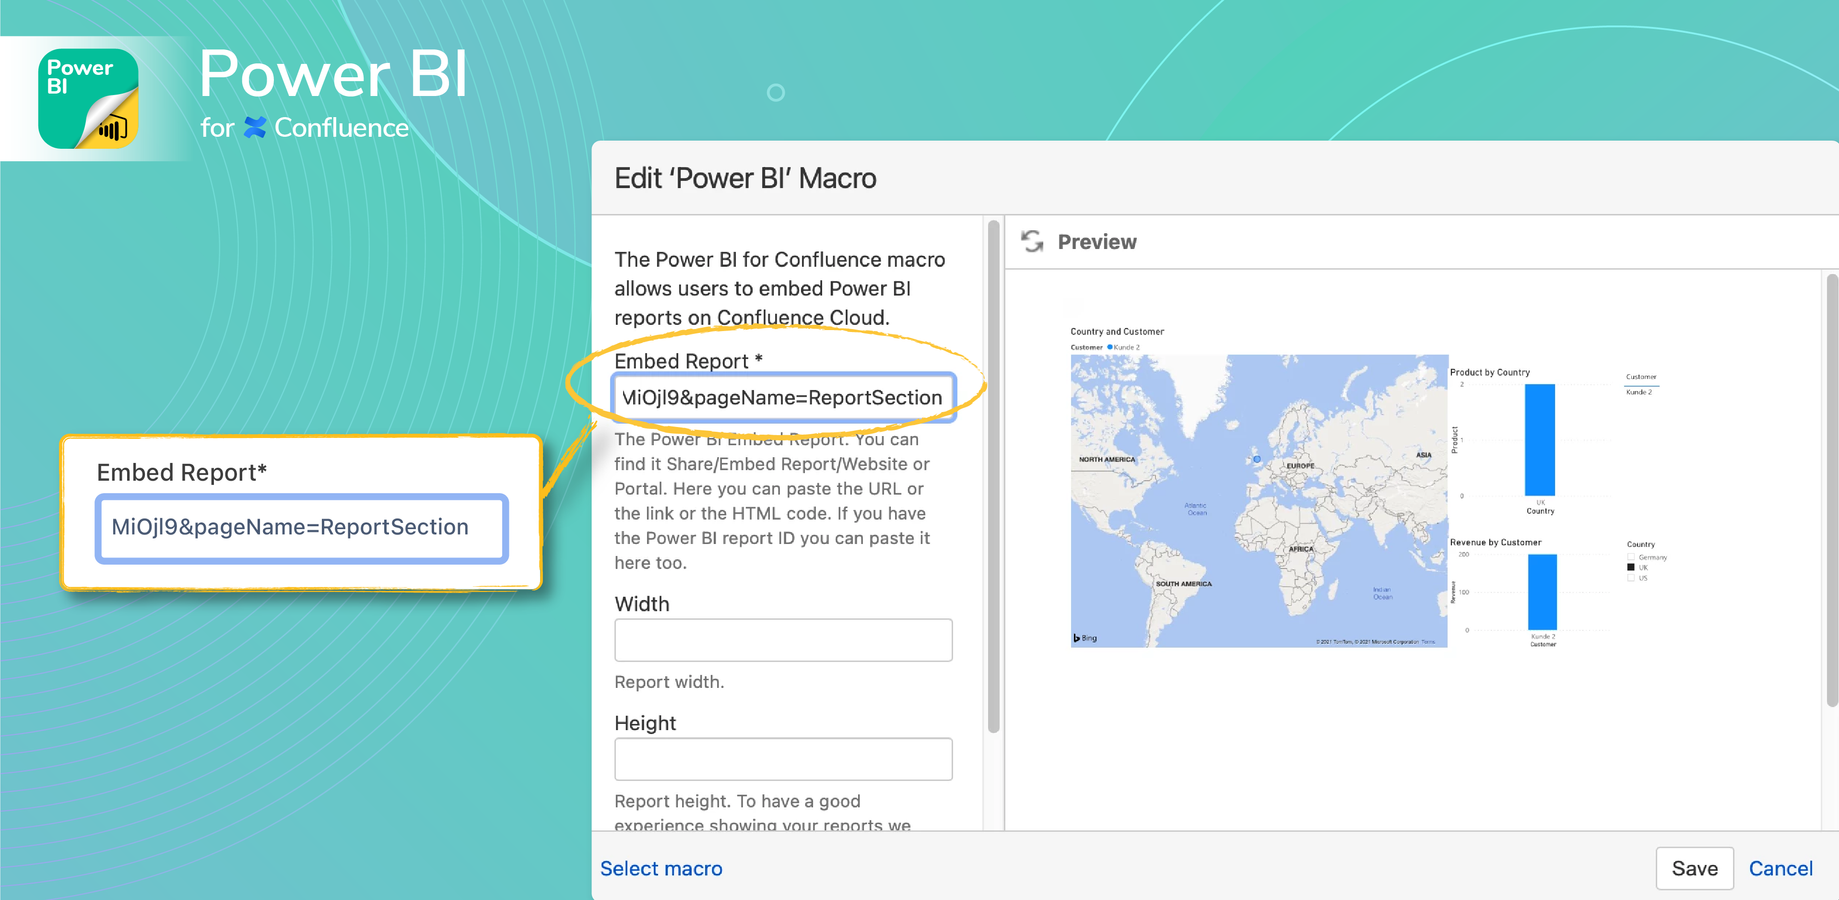Click the world map visual in preview

(1259, 501)
